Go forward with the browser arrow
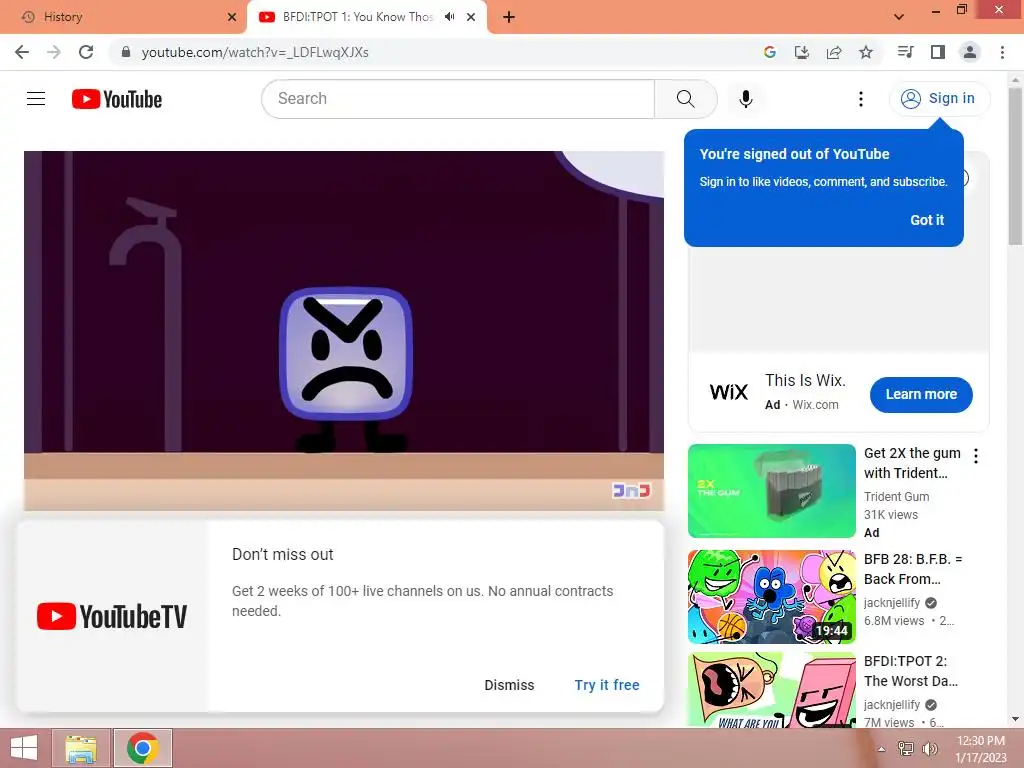 point(54,52)
